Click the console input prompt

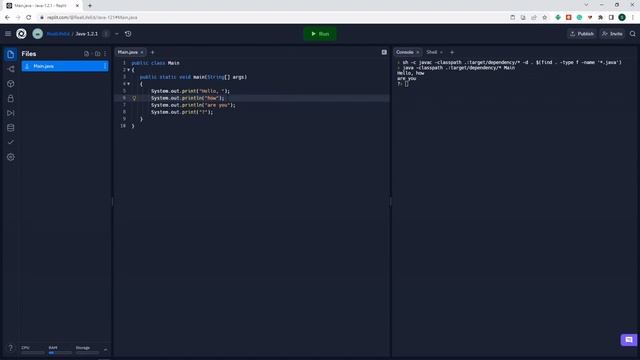coord(407,84)
